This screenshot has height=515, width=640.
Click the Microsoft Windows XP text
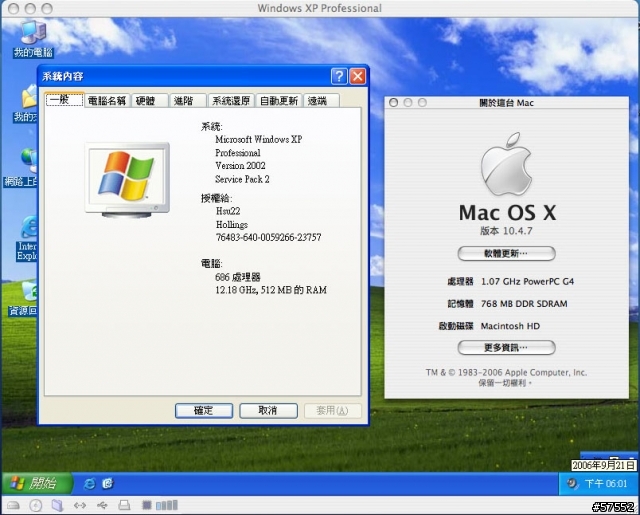(258, 140)
